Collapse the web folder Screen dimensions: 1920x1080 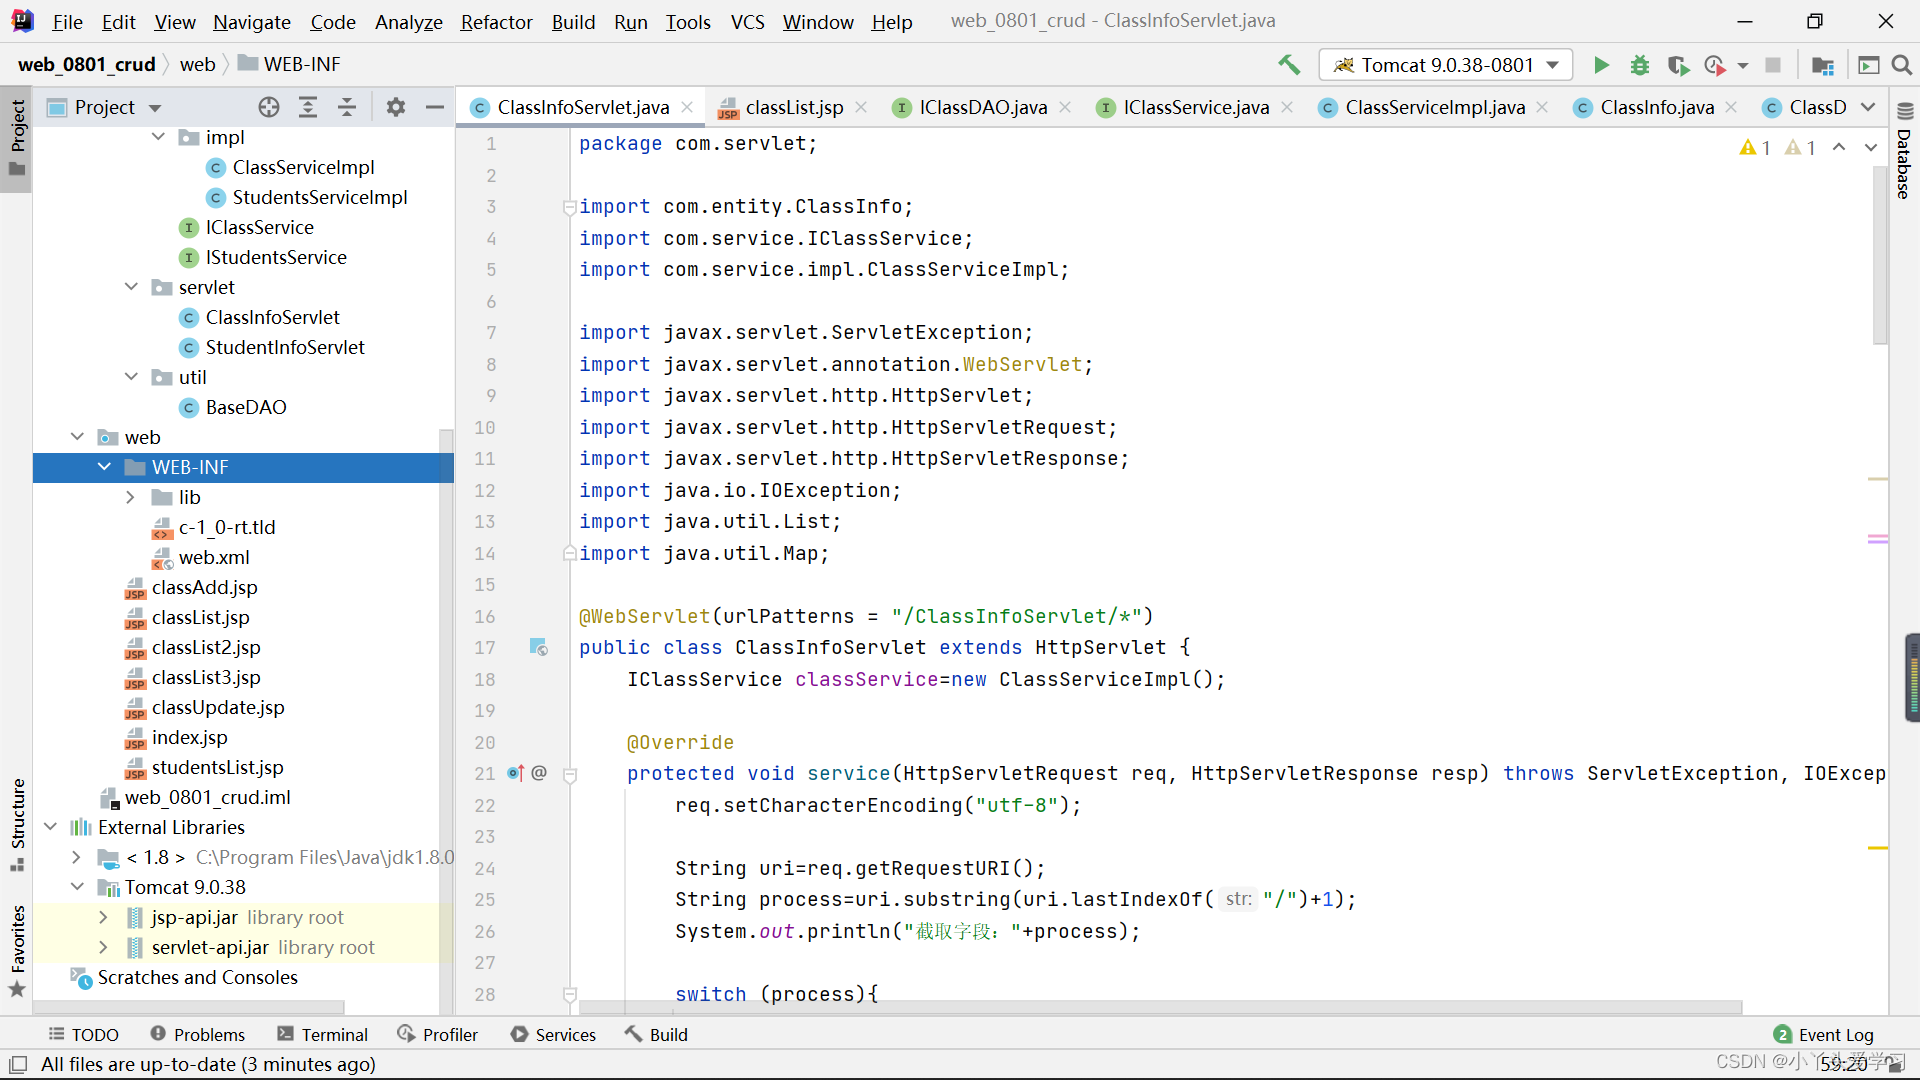click(x=77, y=437)
